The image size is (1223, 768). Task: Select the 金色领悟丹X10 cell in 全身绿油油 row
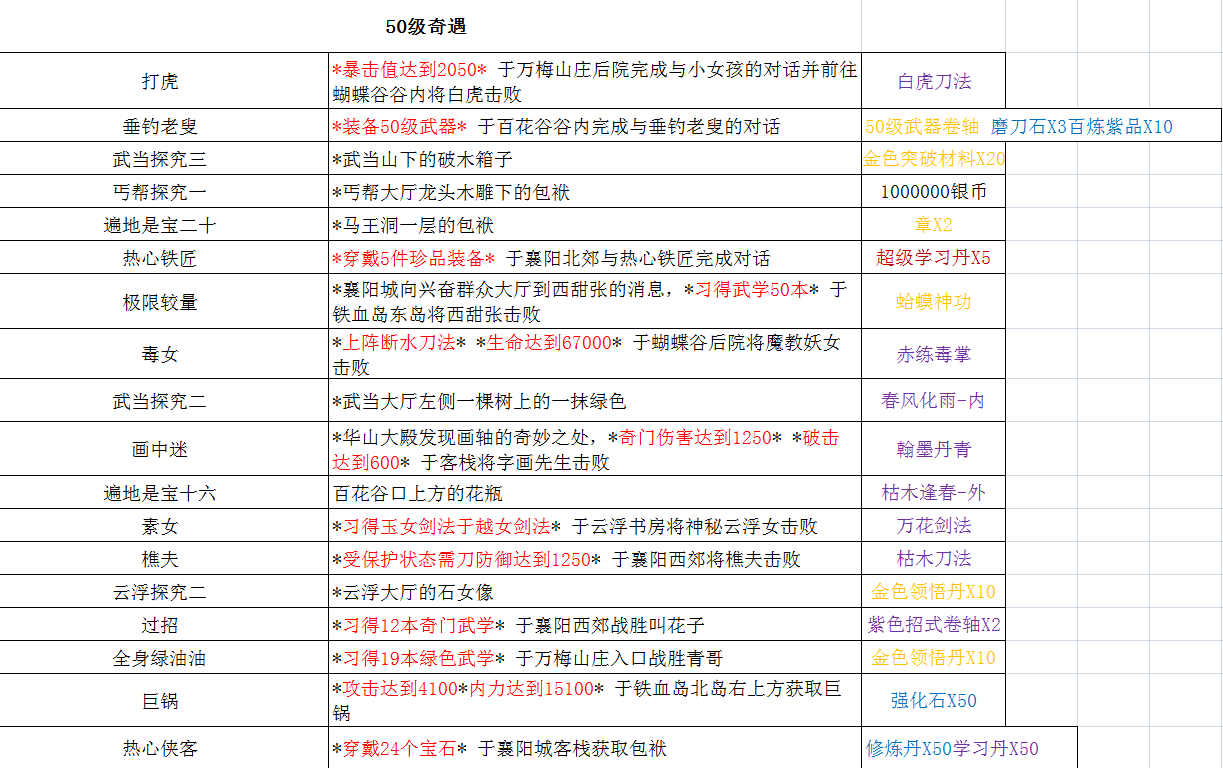point(934,658)
